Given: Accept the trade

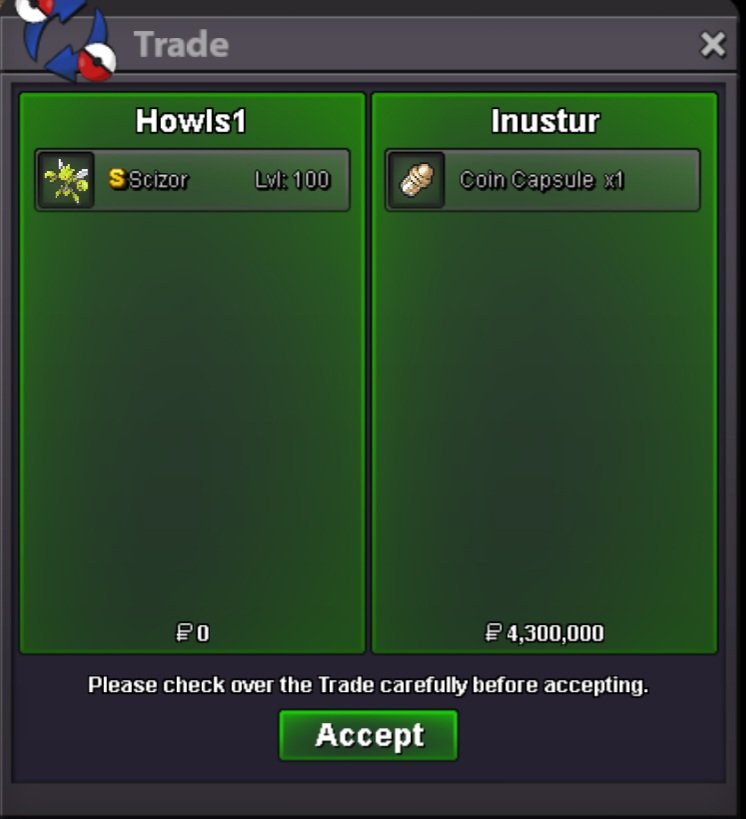Looking at the screenshot, I should pos(368,735).
